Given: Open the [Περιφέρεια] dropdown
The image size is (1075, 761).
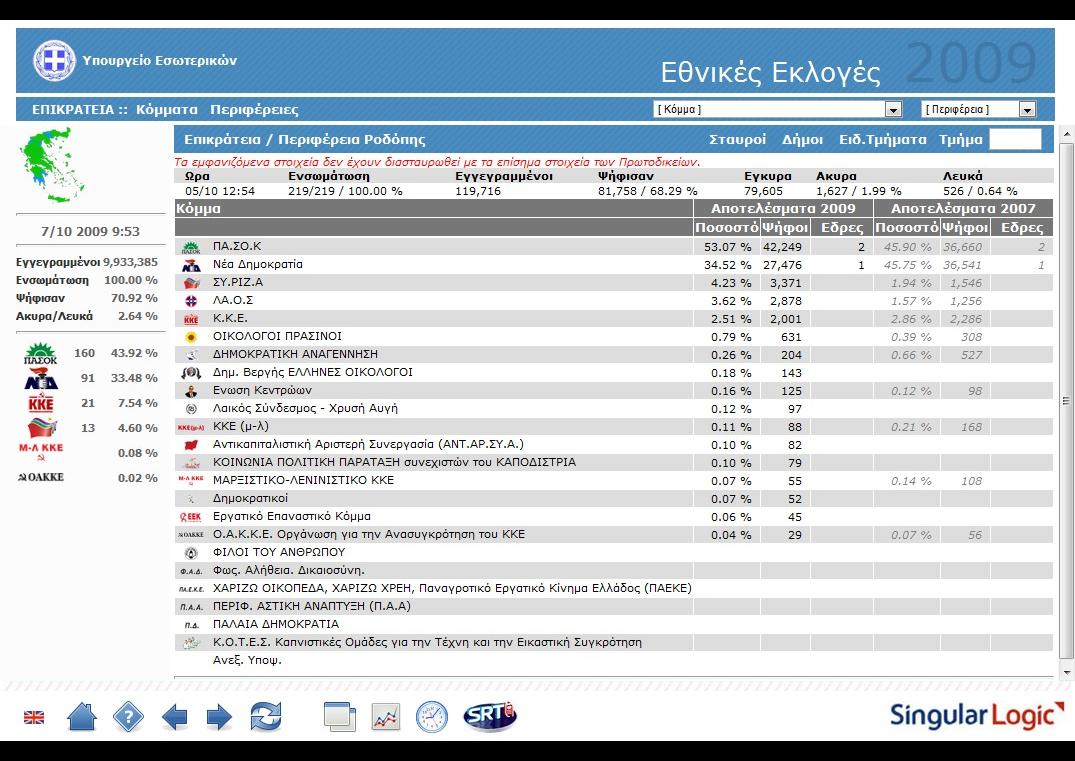Looking at the screenshot, I should (978, 109).
